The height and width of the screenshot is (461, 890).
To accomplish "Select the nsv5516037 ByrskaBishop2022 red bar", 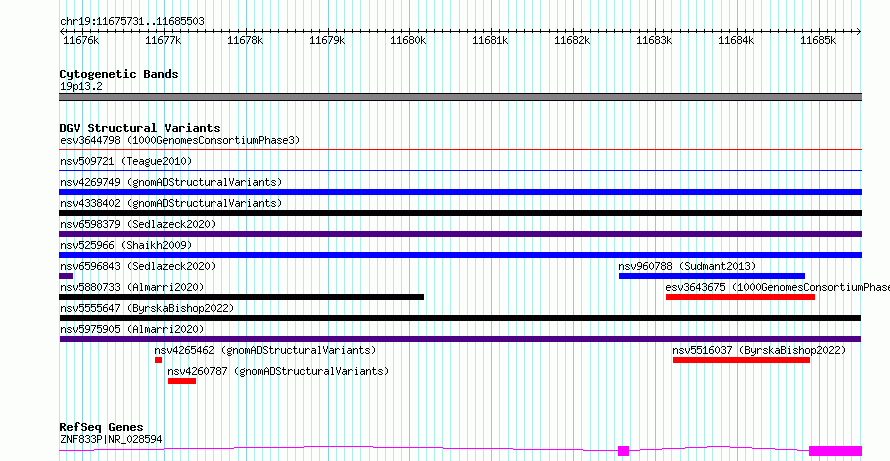I will [741, 360].
